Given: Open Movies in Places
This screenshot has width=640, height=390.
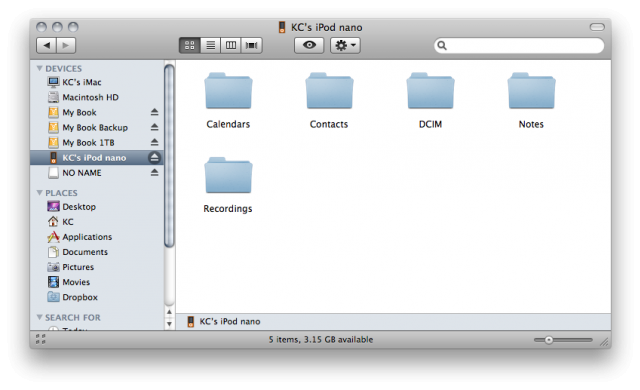Looking at the screenshot, I should coord(97,282).
